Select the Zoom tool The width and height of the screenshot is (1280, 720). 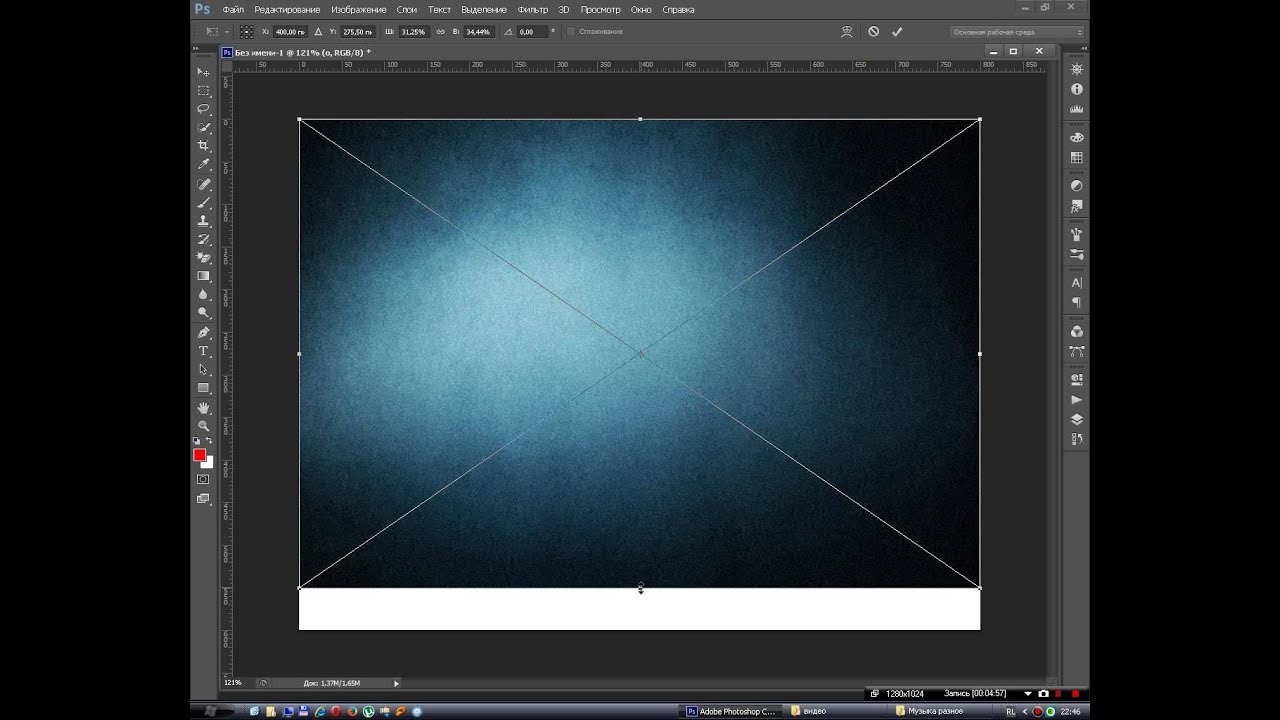[204, 425]
